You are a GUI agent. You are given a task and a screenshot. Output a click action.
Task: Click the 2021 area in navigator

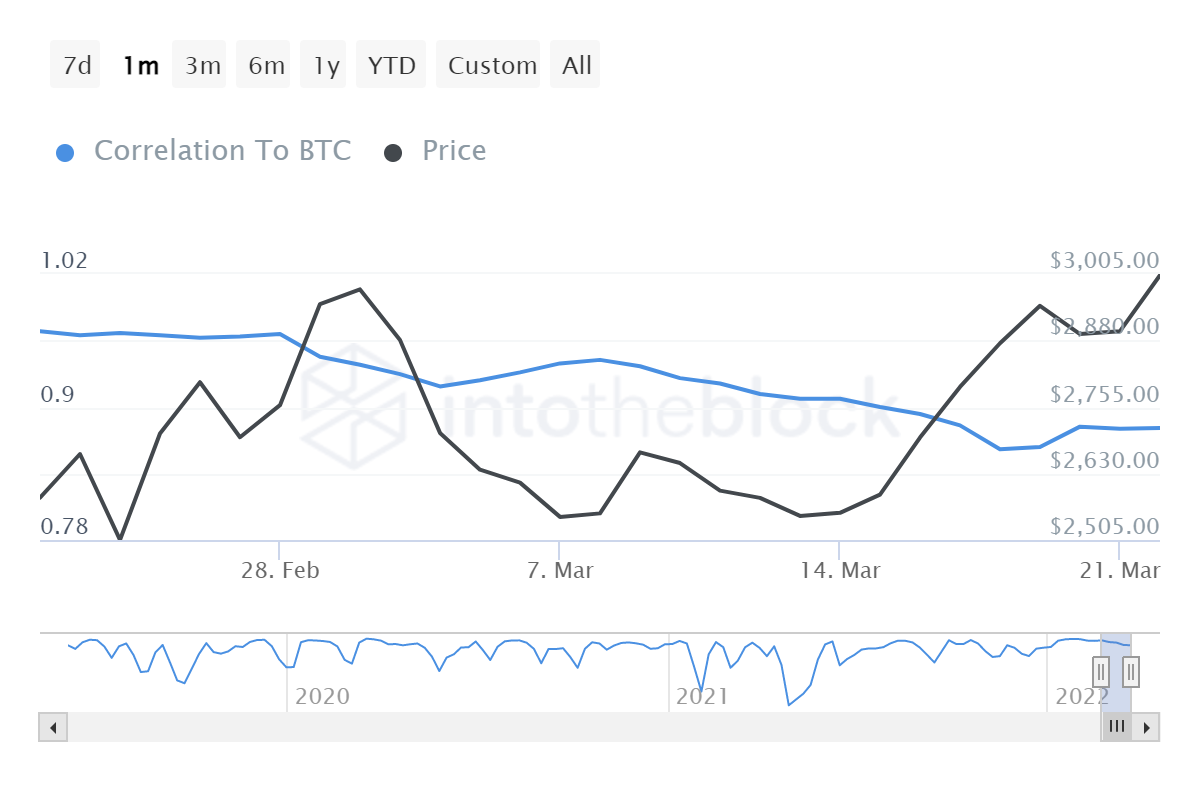tap(702, 696)
